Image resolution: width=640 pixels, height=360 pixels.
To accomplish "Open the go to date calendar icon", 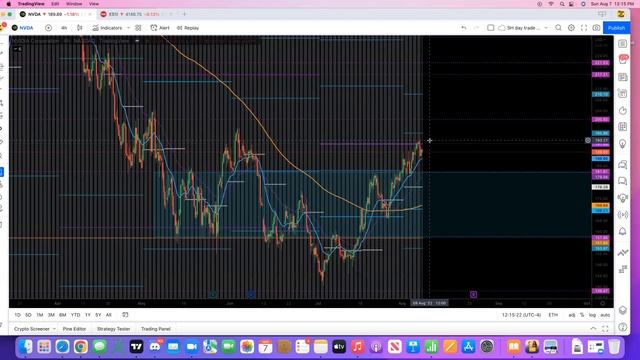I will pyautogui.click(x=125, y=315).
